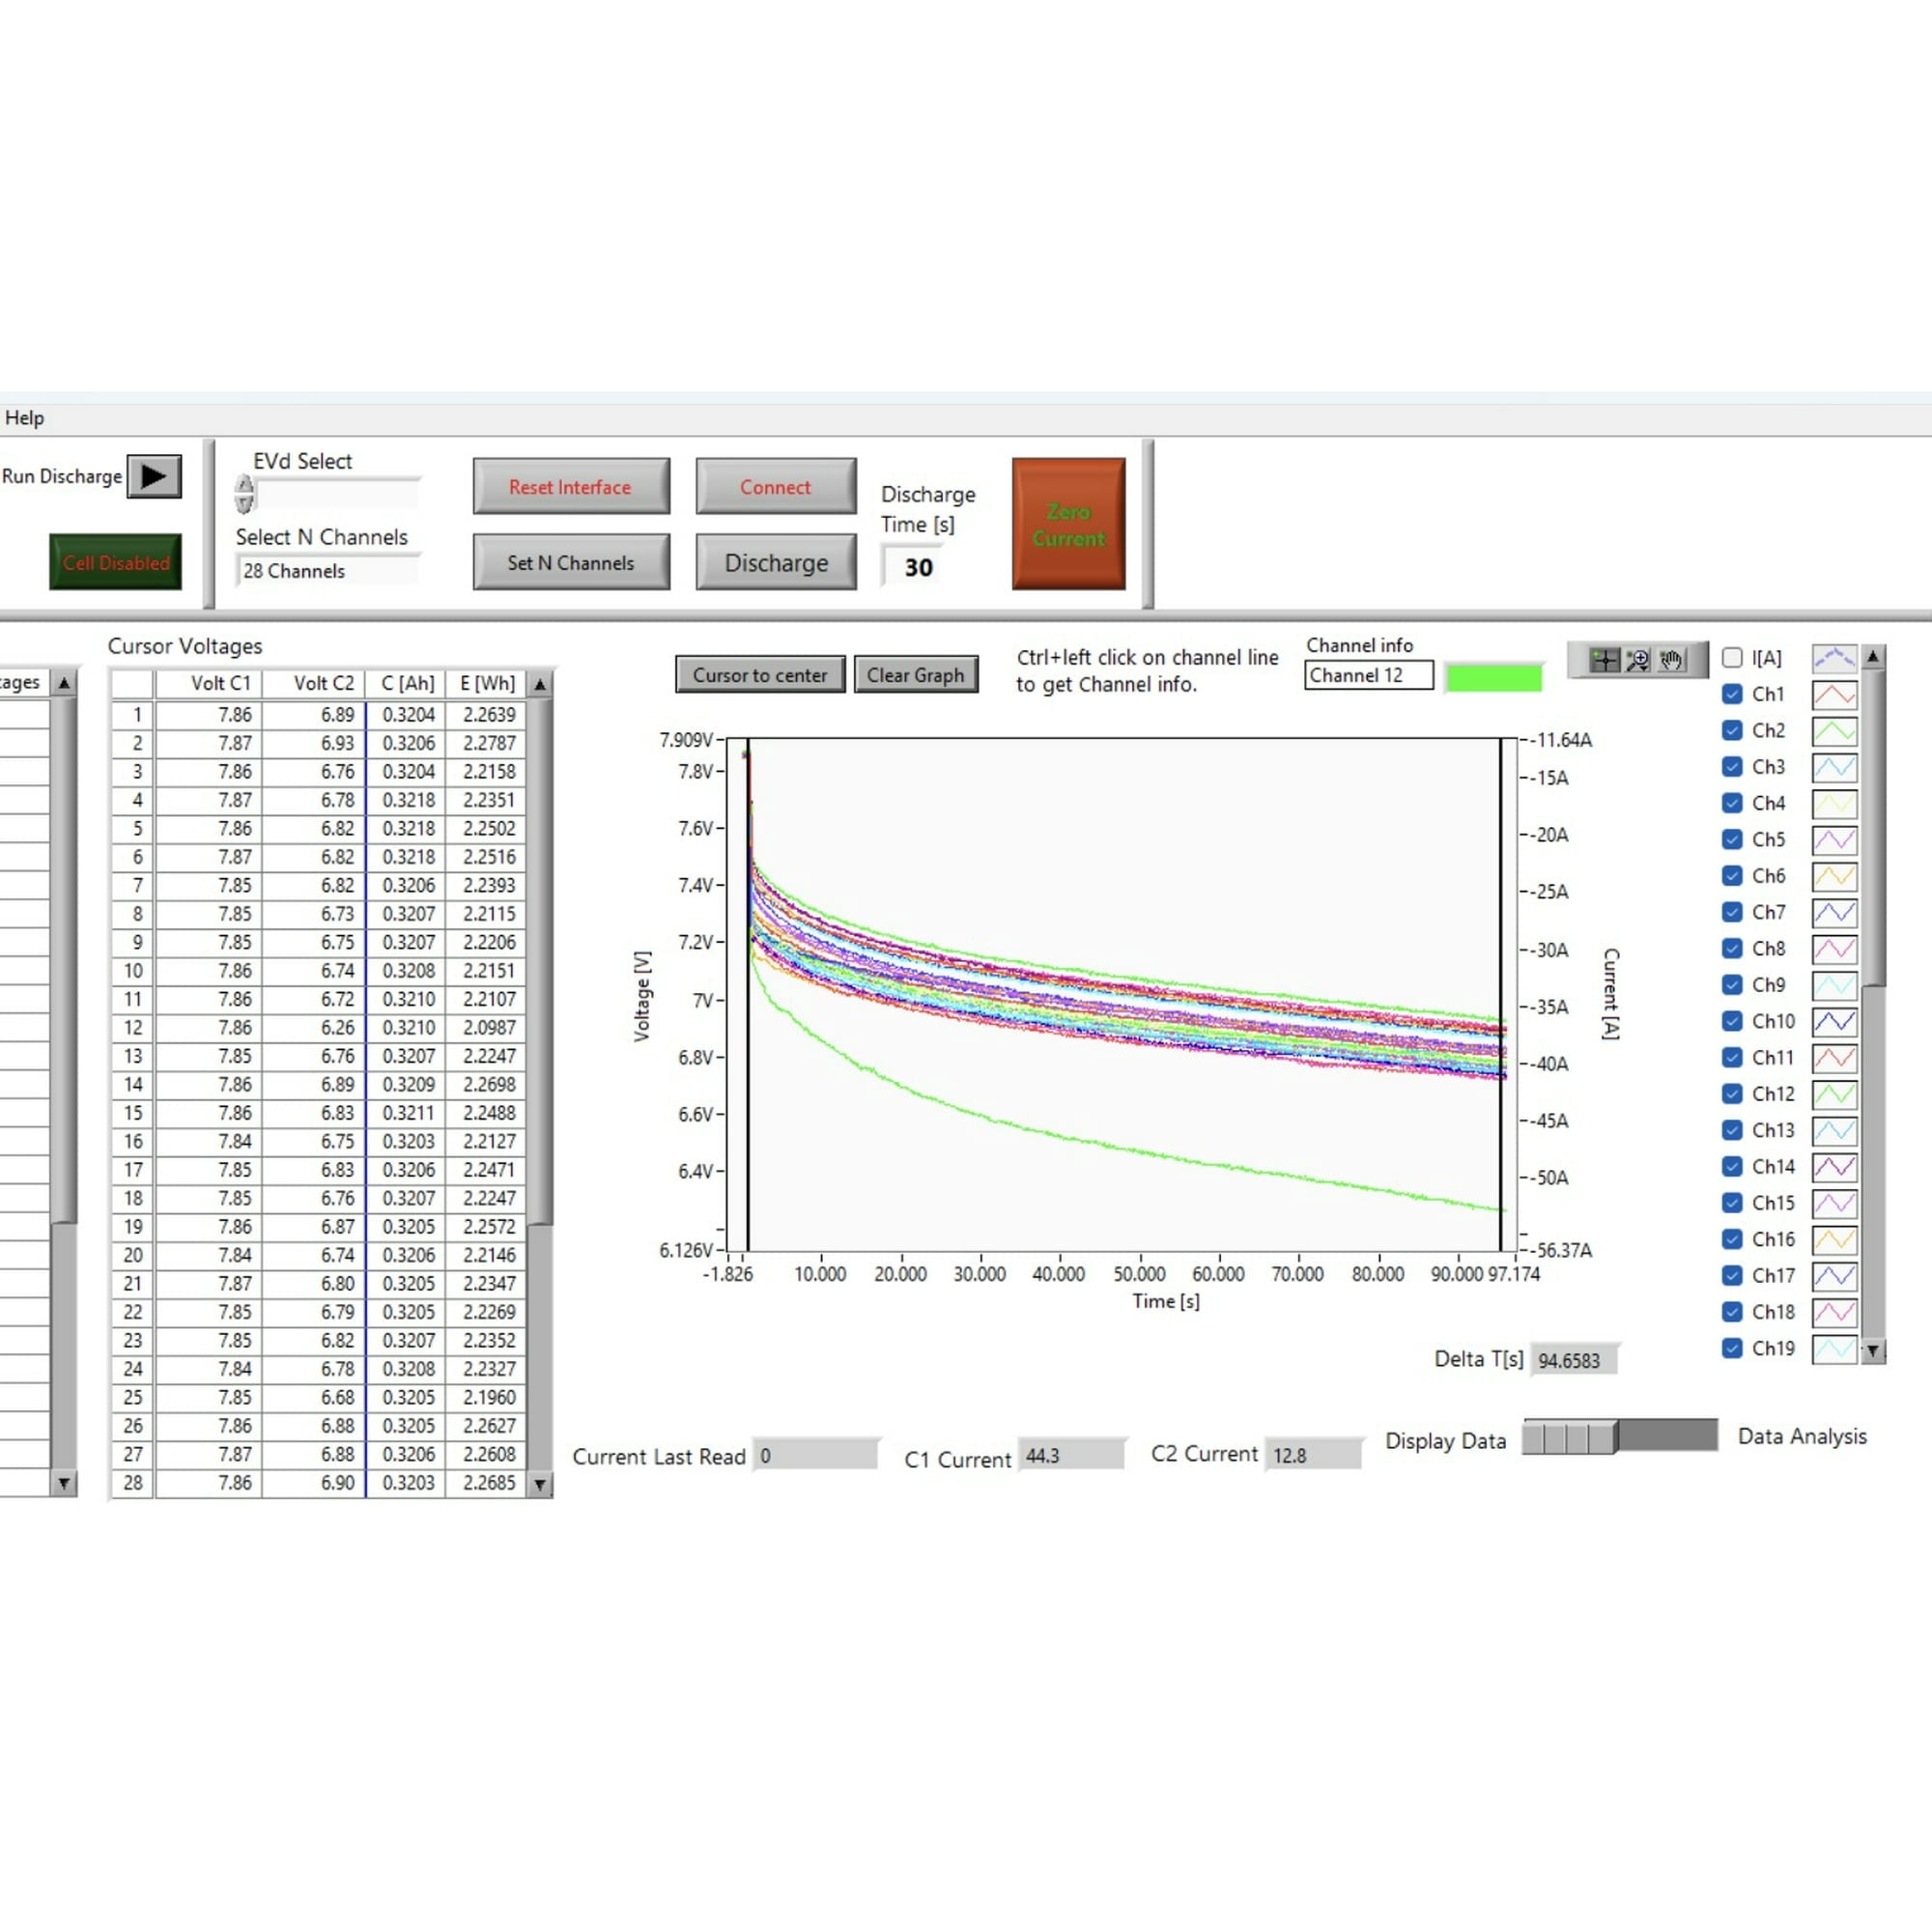The width and height of the screenshot is (1932, 1932).
Task: Open the Select N Channels dropdown
Action: coord(327,571)
